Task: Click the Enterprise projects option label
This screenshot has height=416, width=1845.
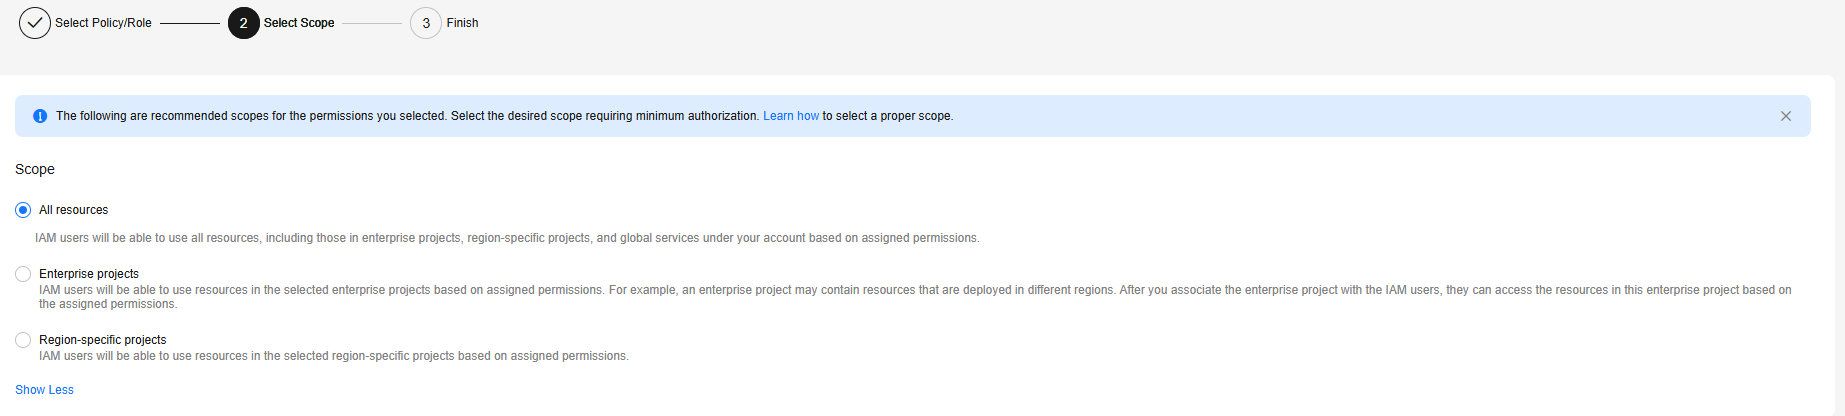Action: point(89,274)
